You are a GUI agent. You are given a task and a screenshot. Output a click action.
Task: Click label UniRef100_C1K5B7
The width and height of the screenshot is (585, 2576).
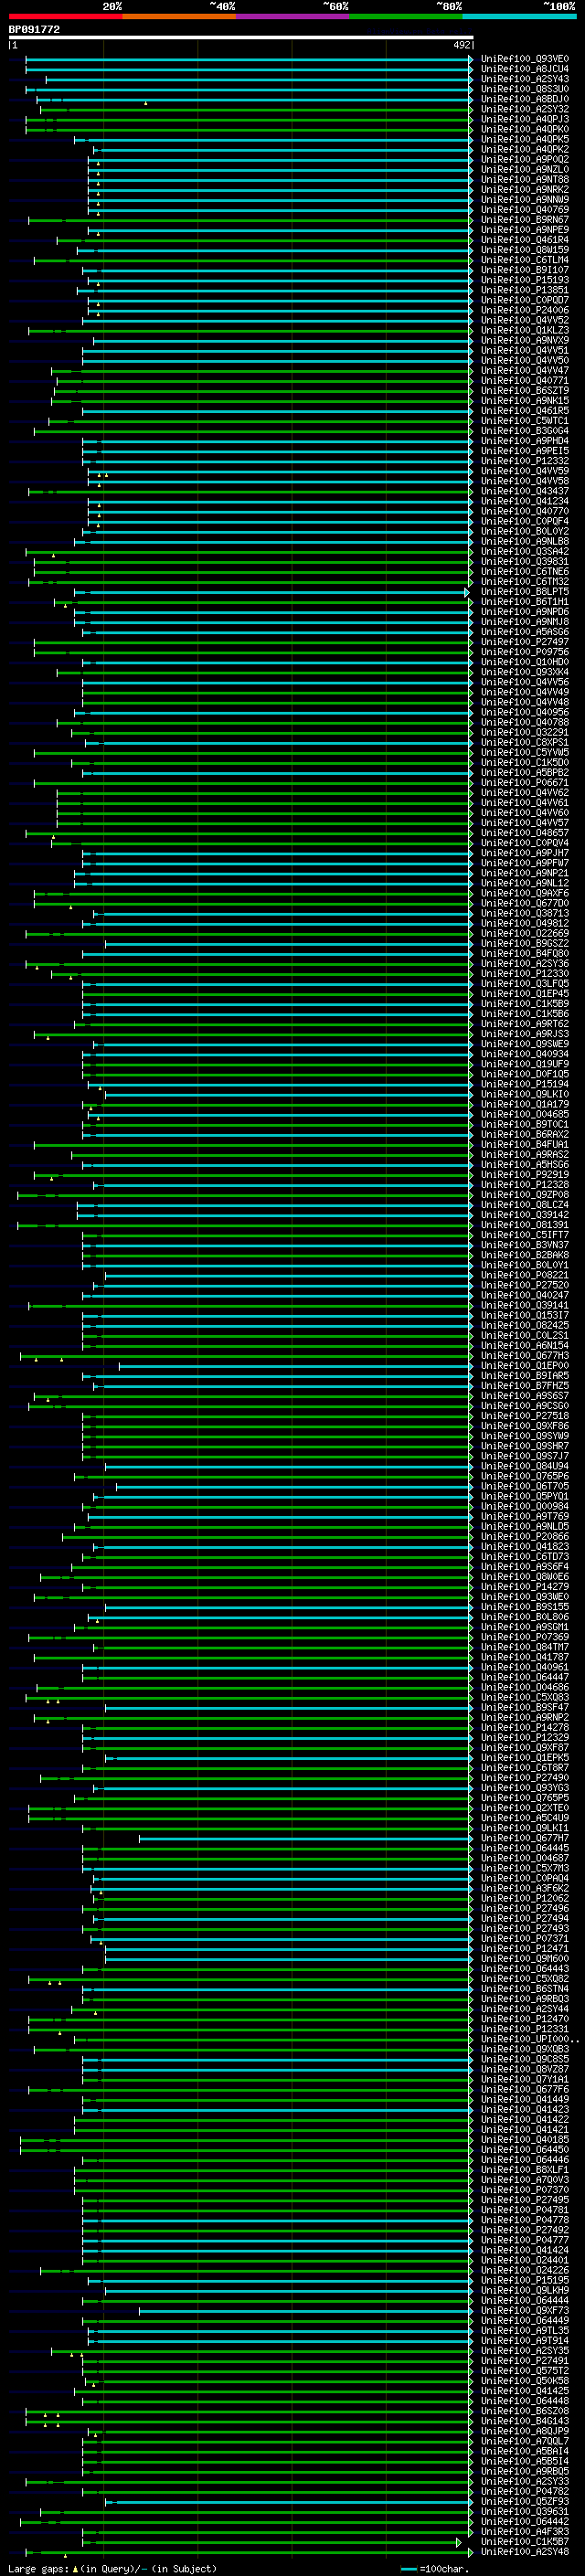tap(524, 2541)
